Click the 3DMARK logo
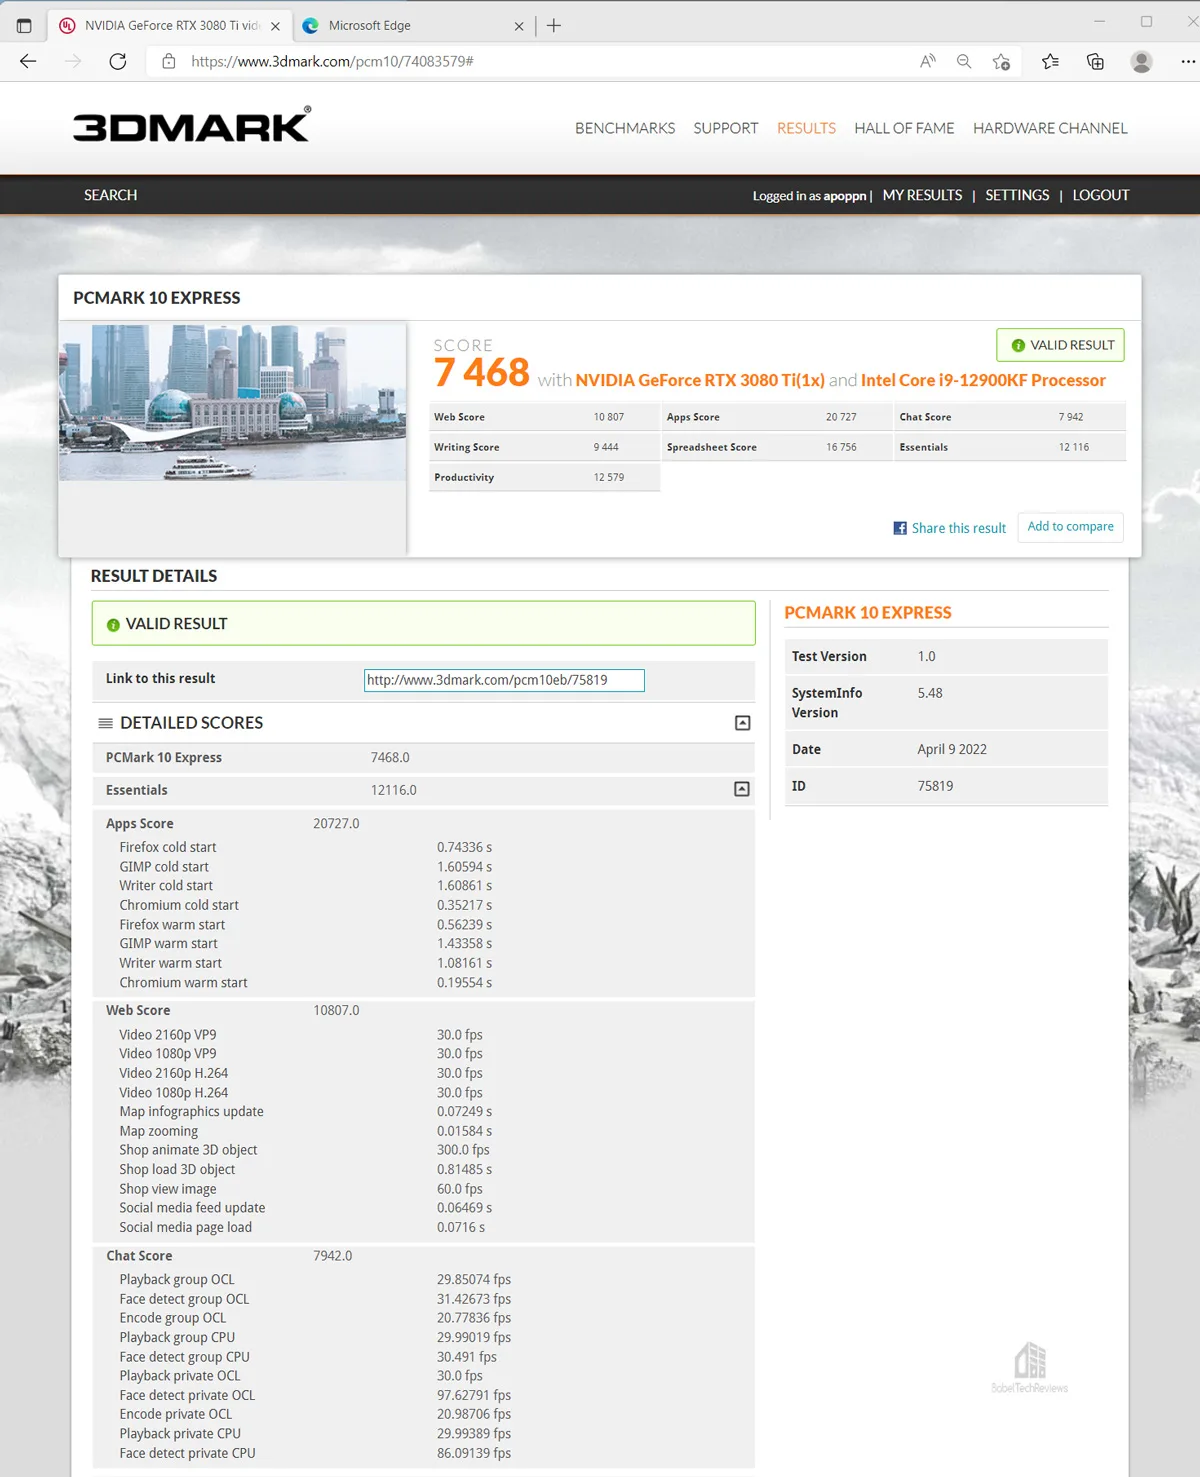This screenshot has height=1477, width=1200. (x=191, y=124)
